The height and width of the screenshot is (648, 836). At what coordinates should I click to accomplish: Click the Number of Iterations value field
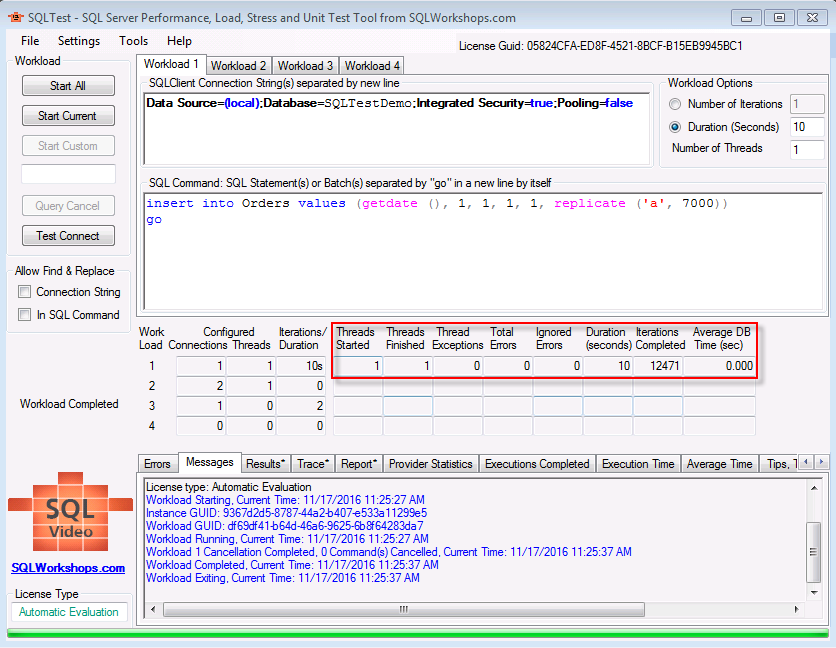pos(807,104)
